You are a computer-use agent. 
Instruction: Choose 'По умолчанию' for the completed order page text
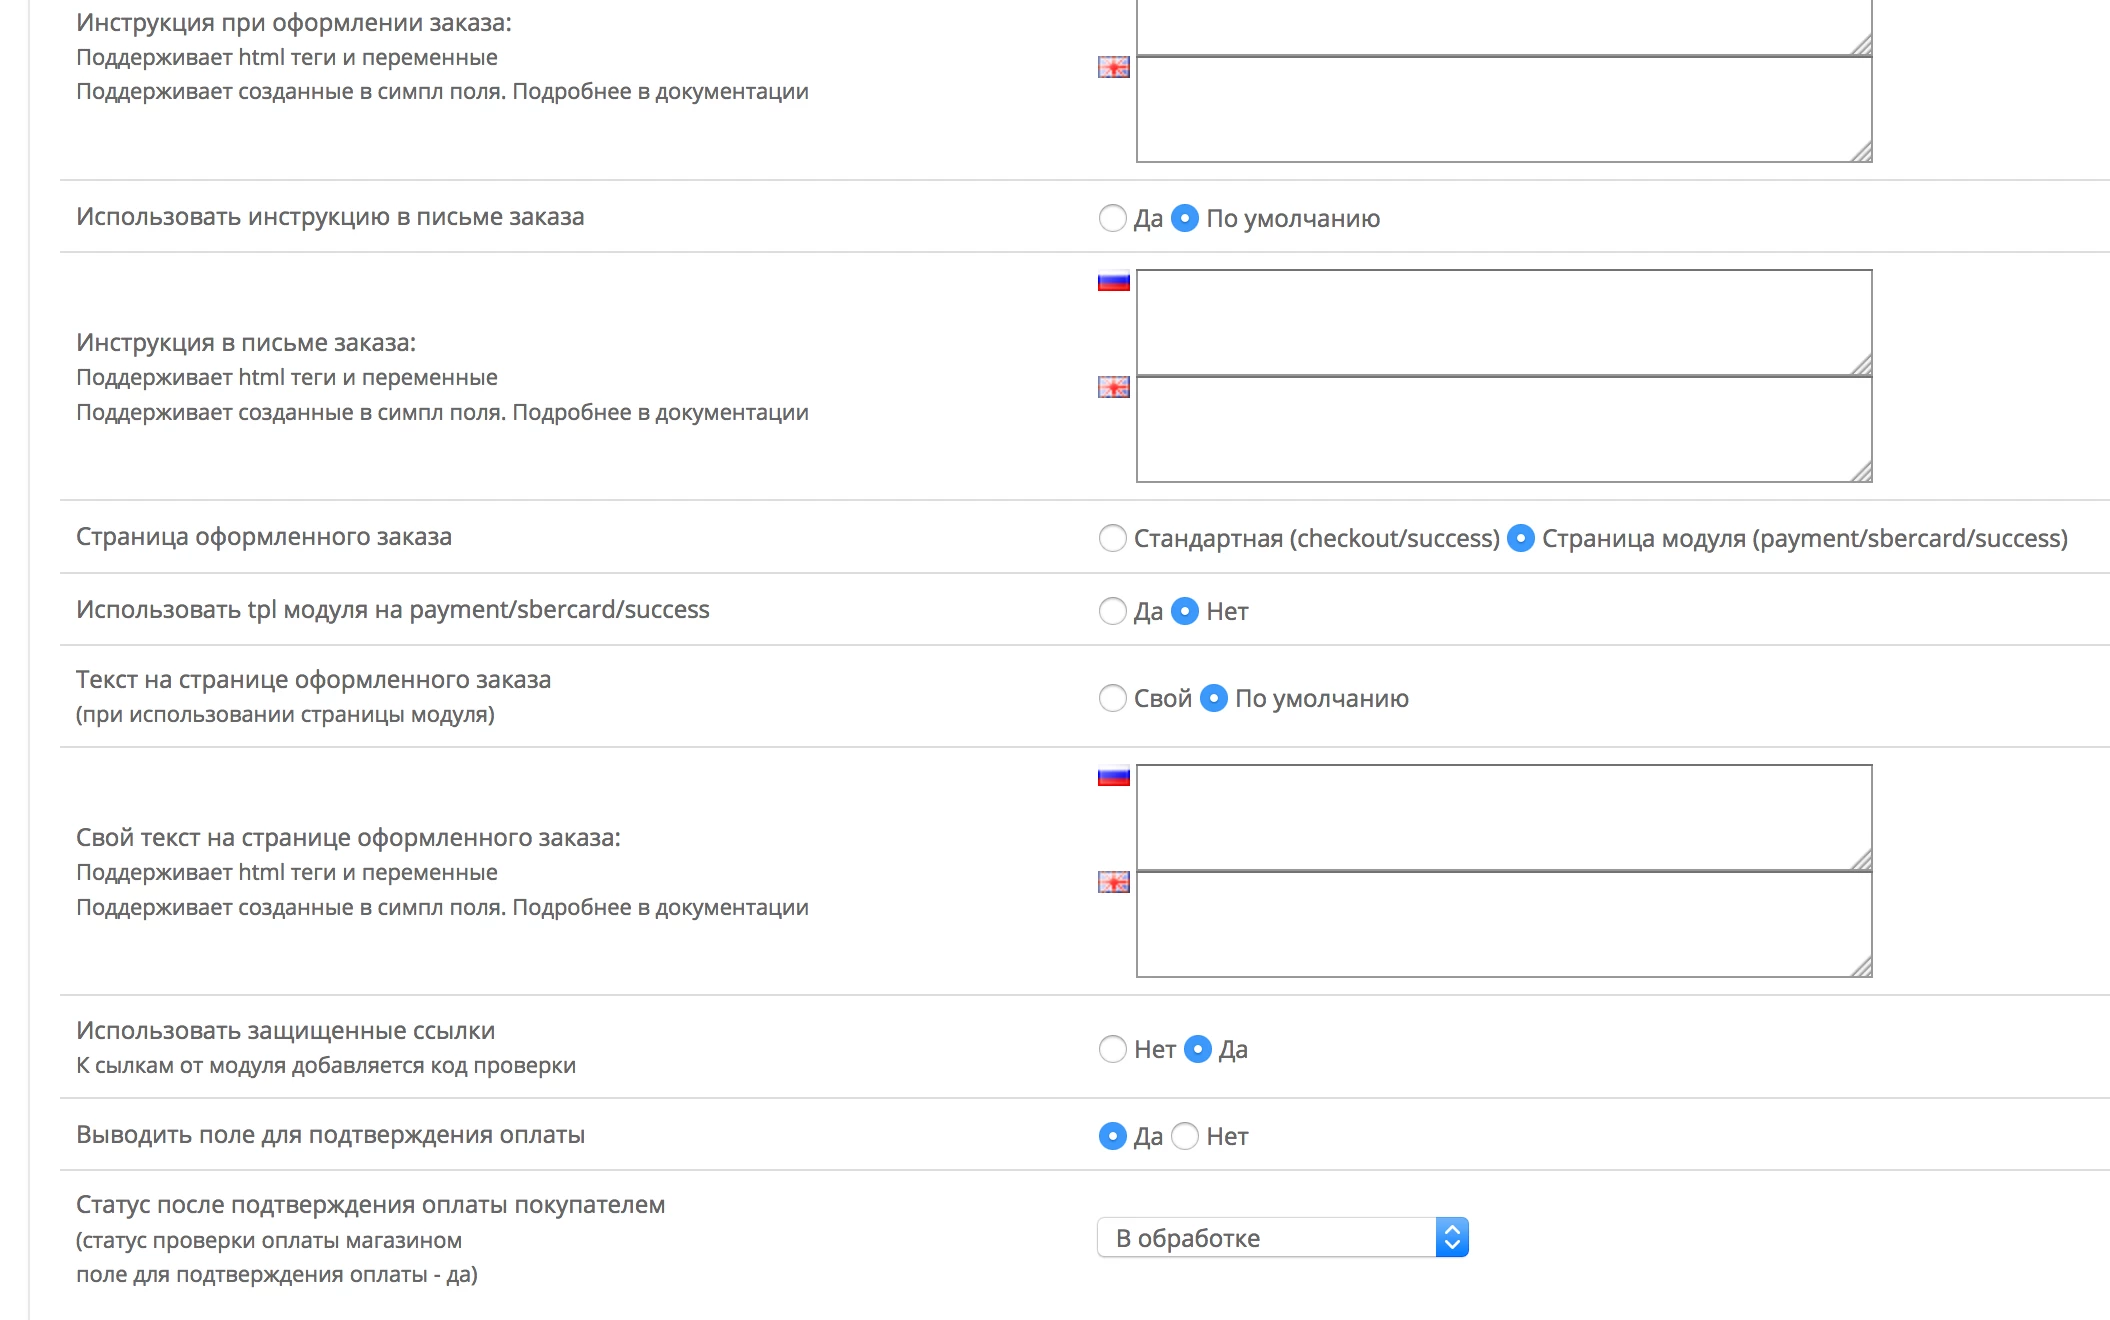pos(1213,698)
